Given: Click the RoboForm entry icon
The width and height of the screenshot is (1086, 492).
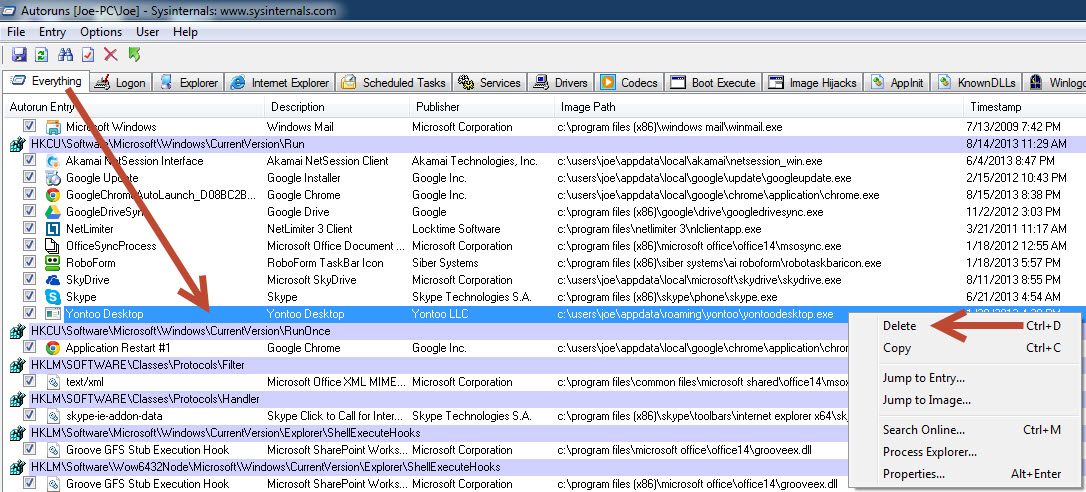Looking at the screenshot, I should (x=53, y=263).
